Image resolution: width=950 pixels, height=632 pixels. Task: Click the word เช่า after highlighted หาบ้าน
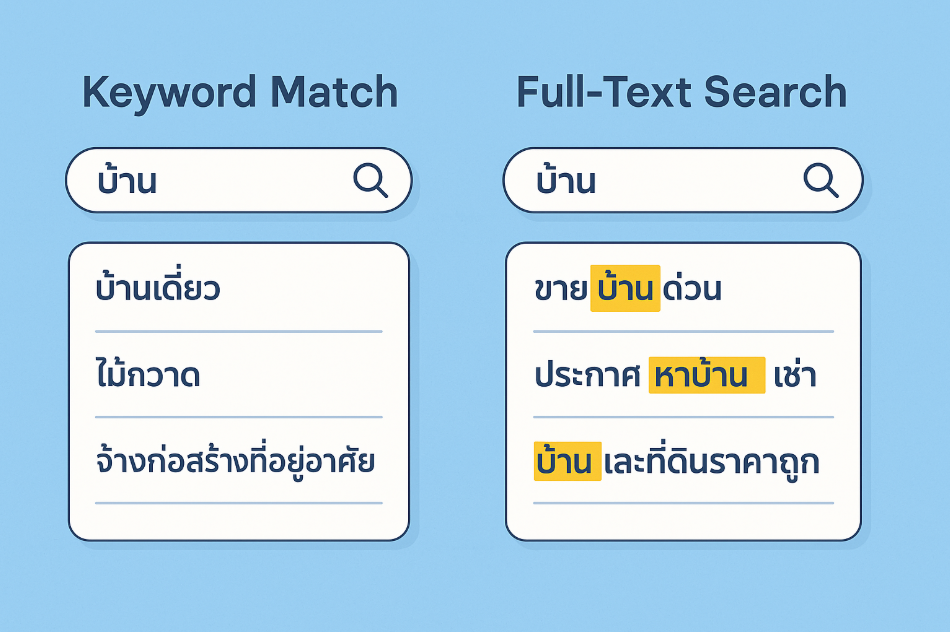[796, 376]
